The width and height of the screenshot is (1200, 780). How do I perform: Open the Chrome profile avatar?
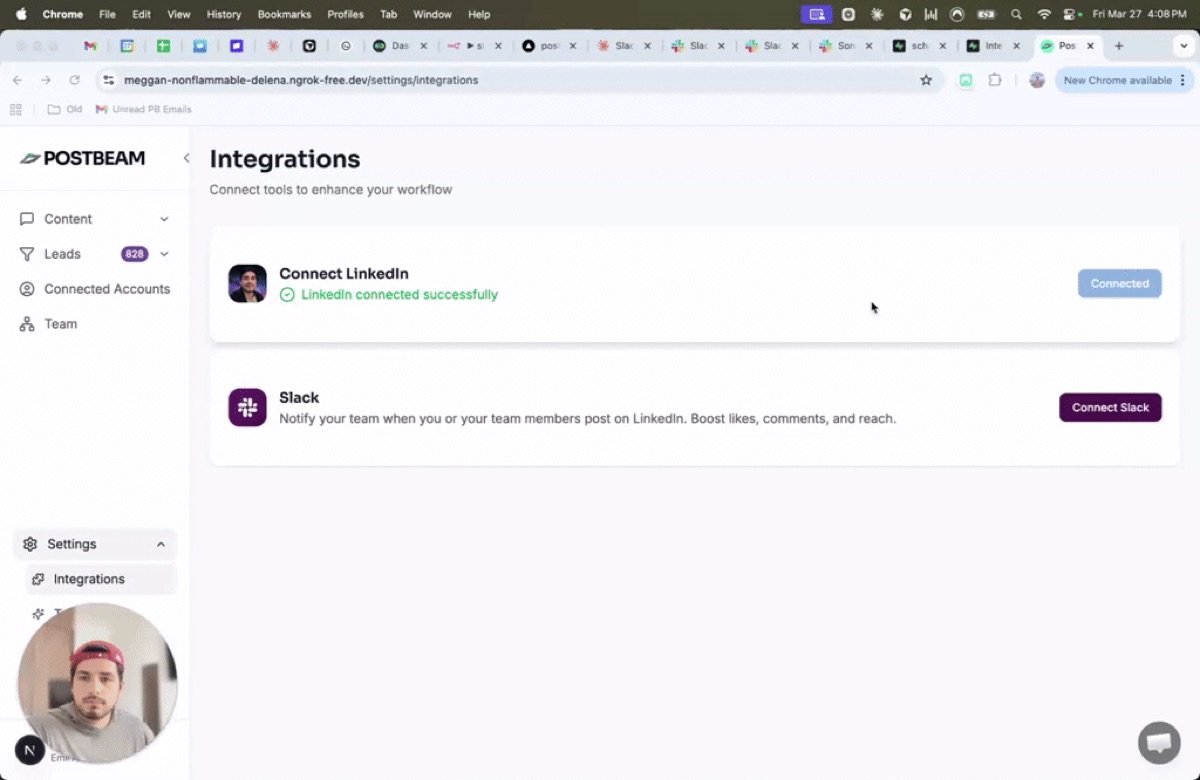coord(1037,80)
